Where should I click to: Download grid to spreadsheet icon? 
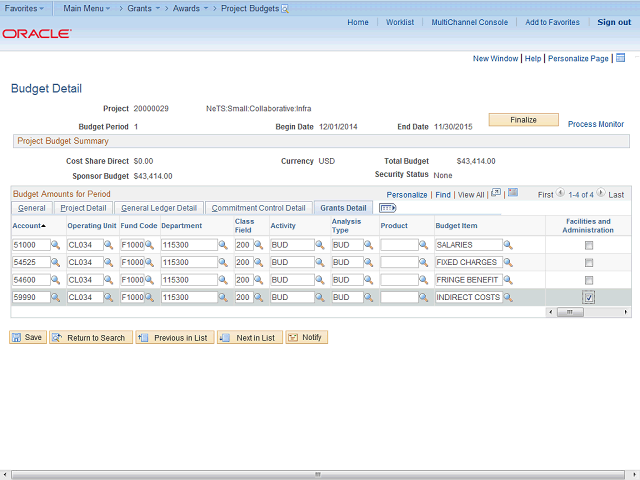pyautogui.click(x=512, y=193)
